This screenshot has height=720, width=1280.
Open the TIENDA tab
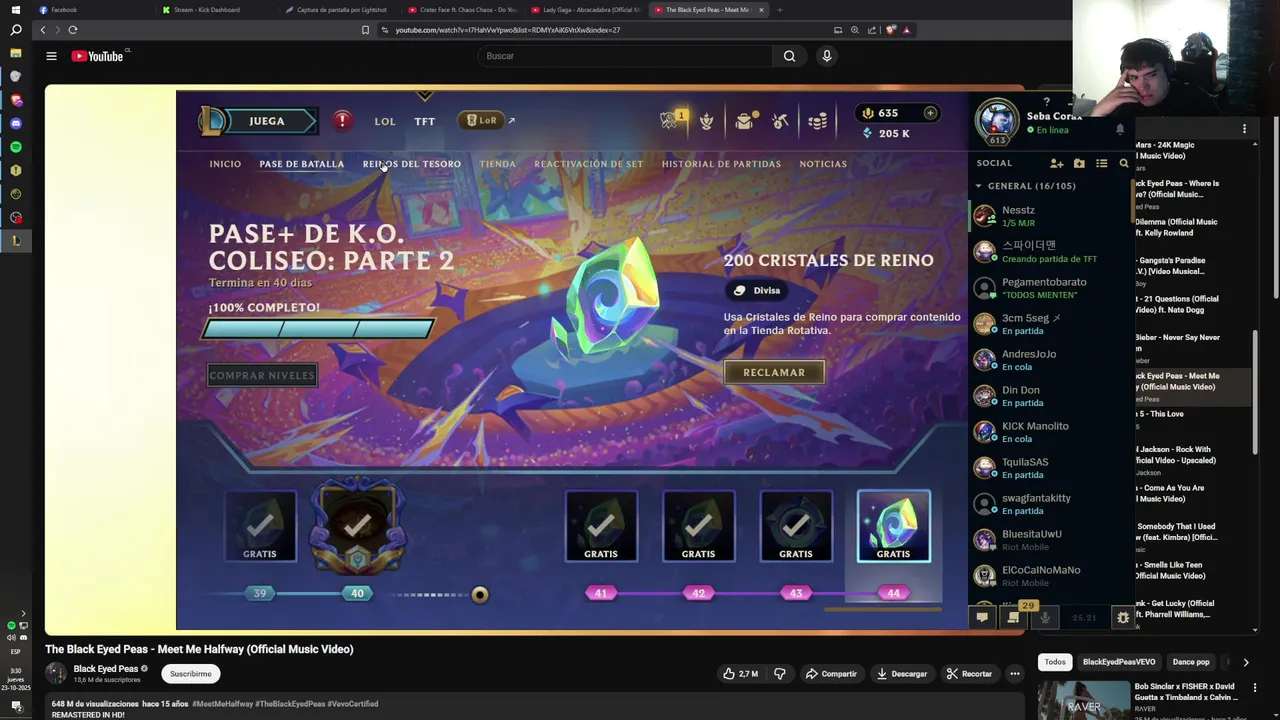497,164
